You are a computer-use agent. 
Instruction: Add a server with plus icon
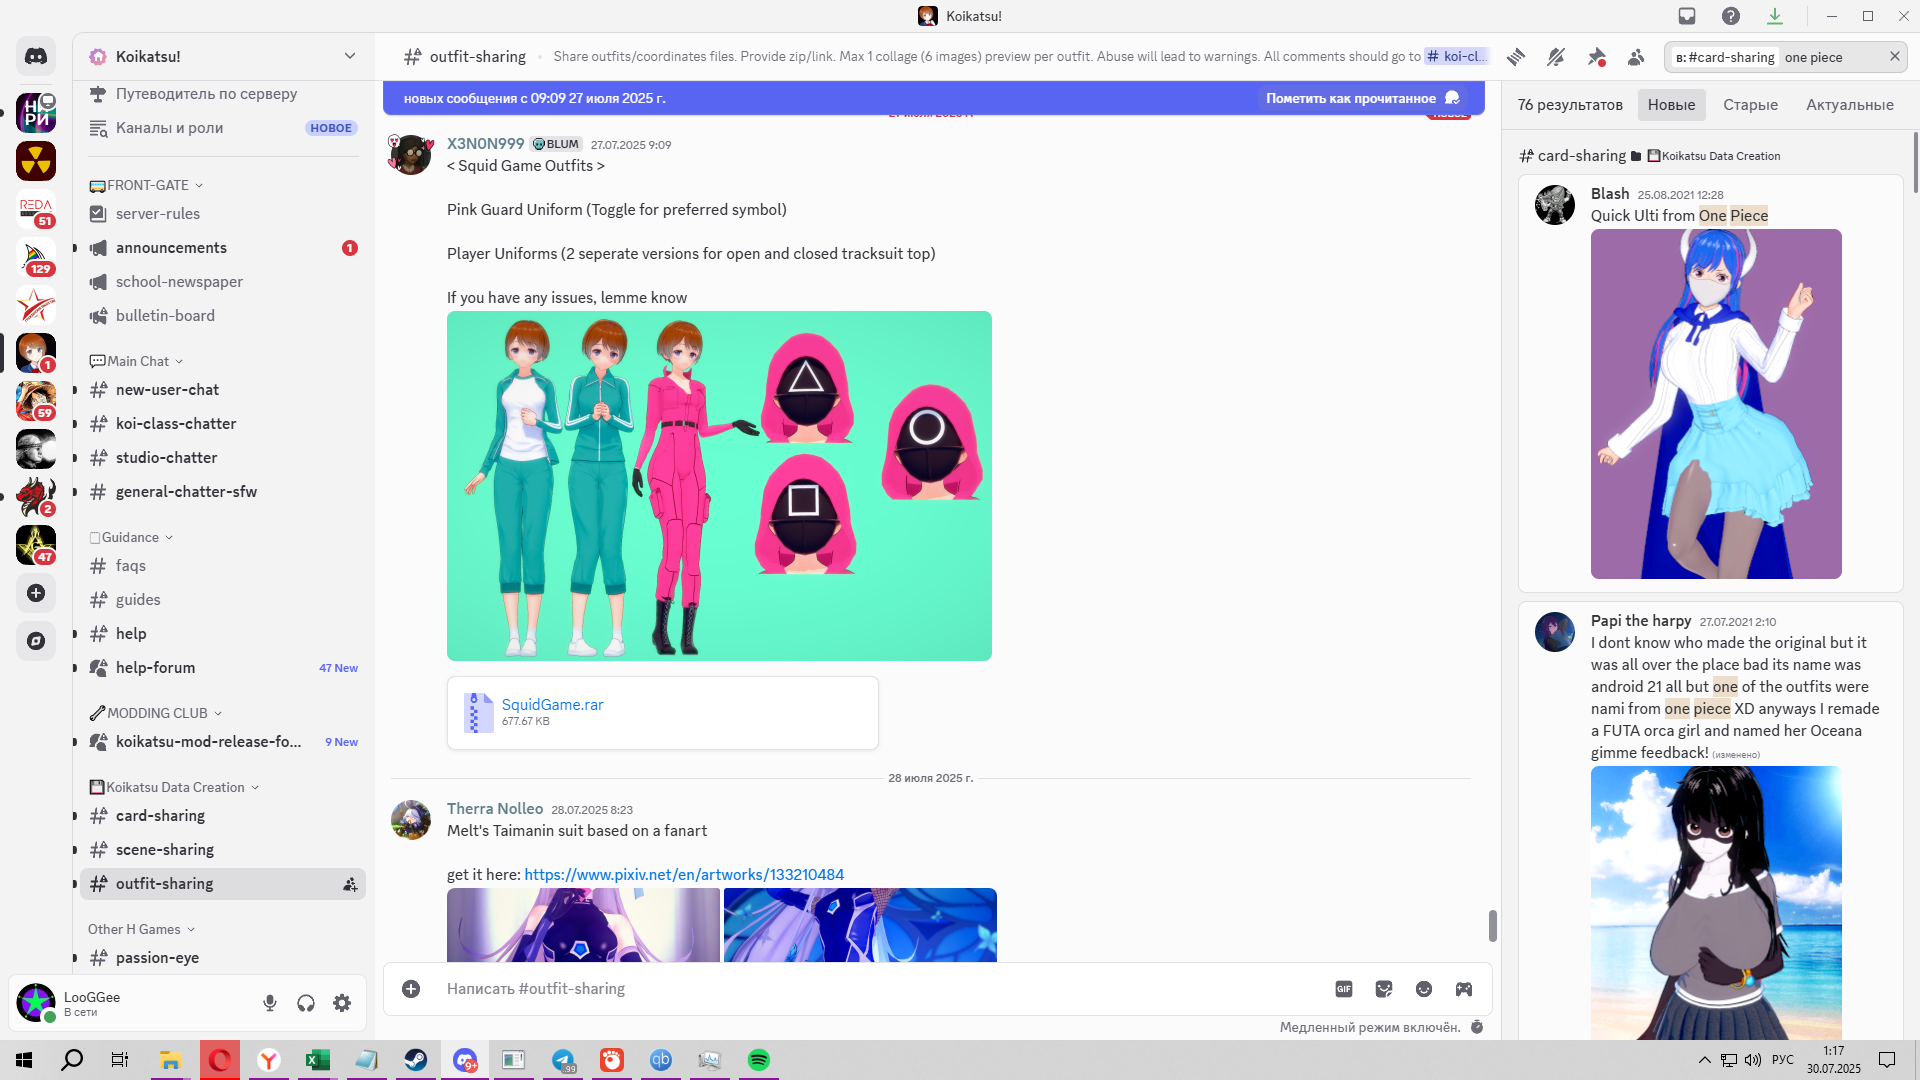coord(36,593)
